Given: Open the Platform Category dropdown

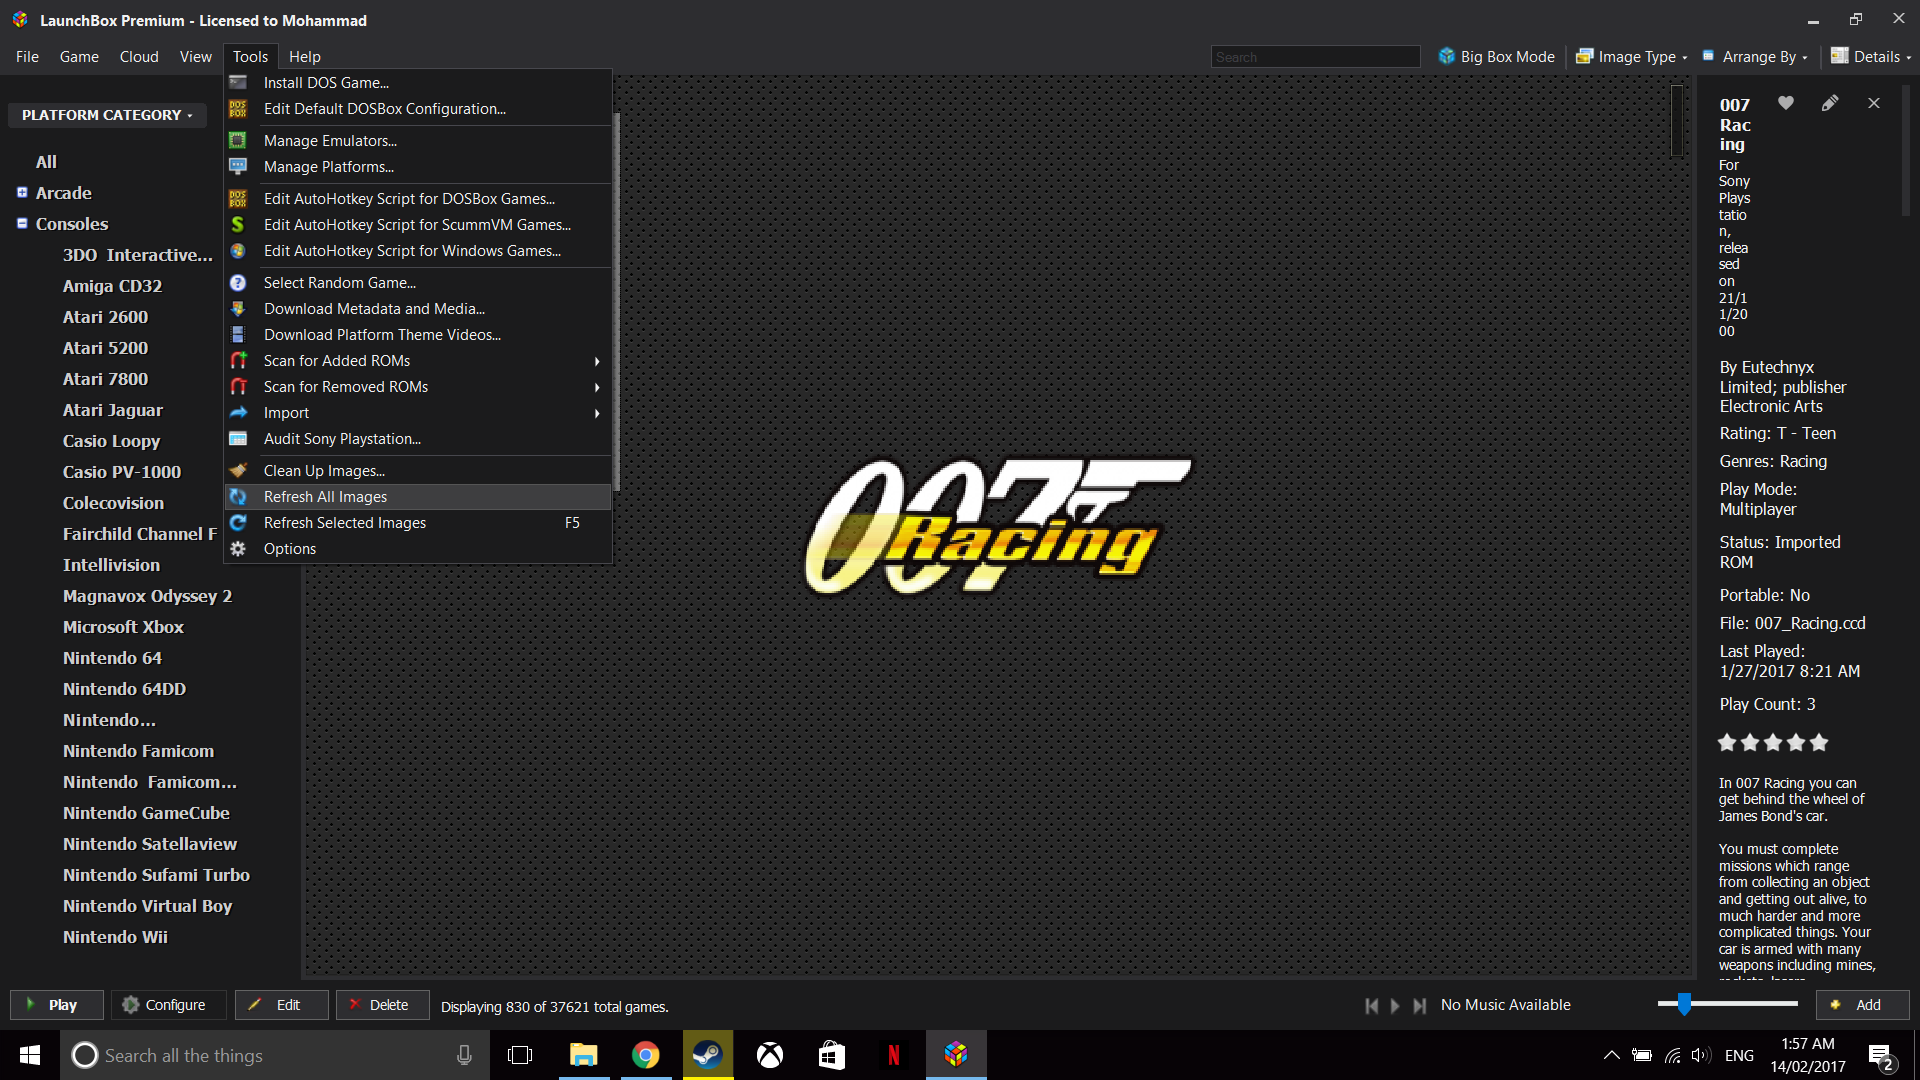Looking at the screenshot, I should (107, 115).
